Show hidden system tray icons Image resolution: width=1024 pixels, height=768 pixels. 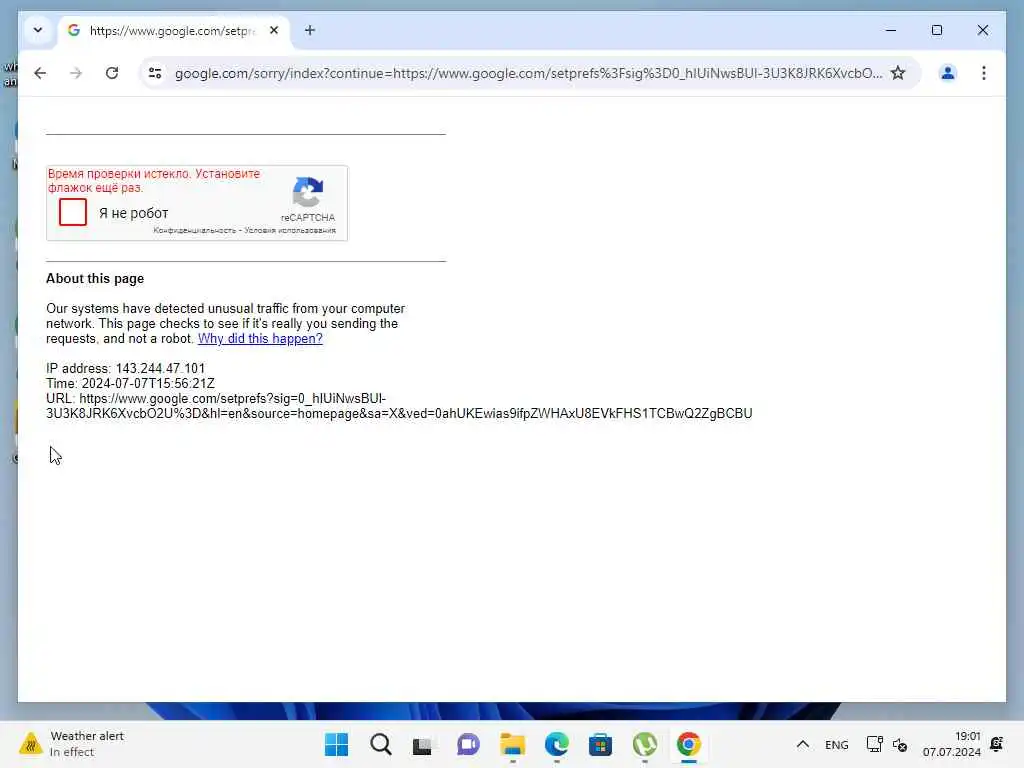point(803,744)
